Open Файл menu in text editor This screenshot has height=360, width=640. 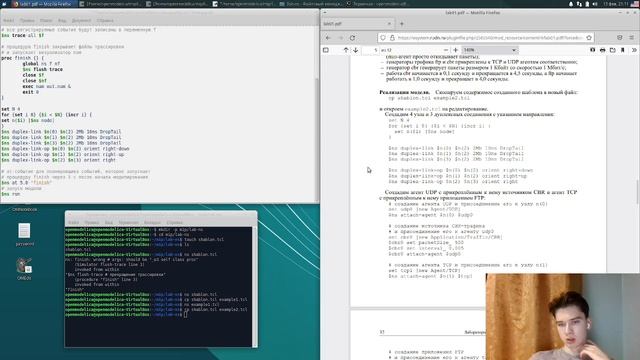(x=8, y=20)
